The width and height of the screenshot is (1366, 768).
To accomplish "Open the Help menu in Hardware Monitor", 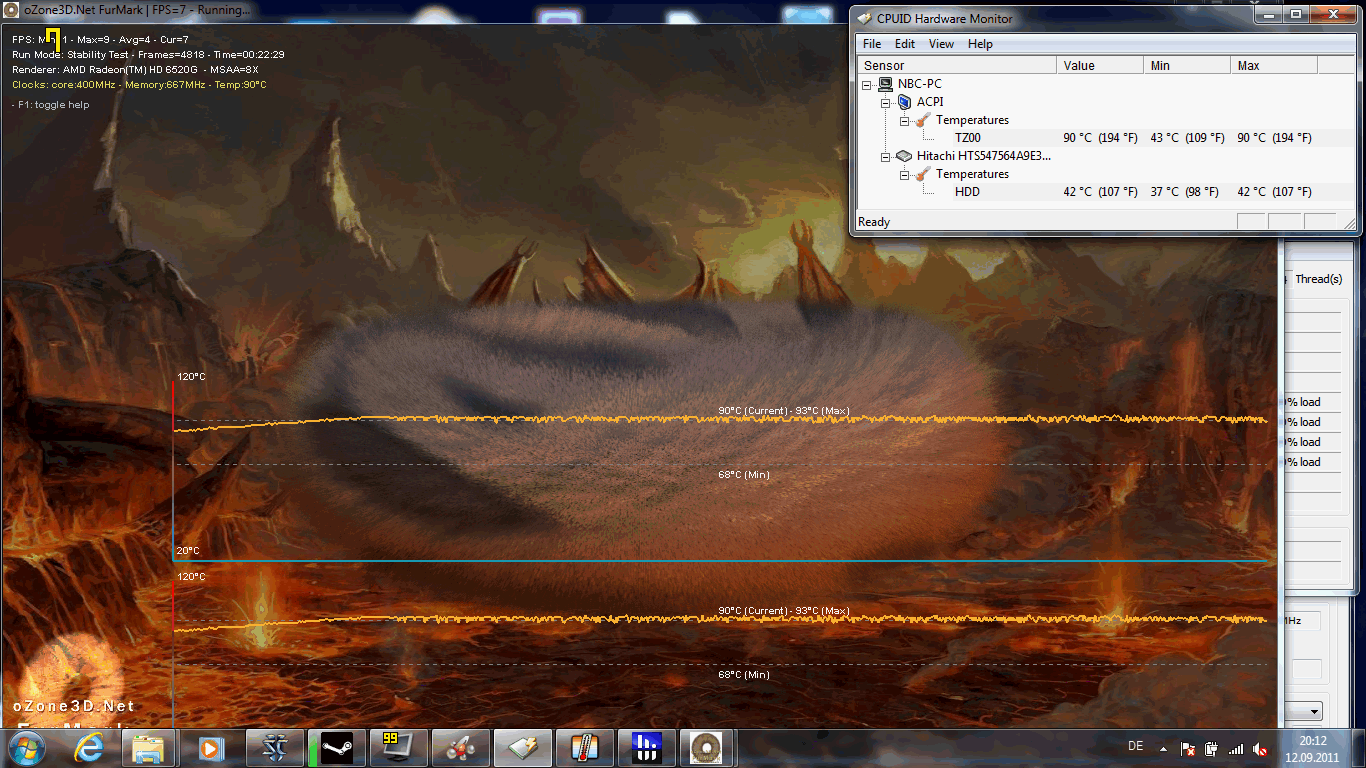I will click(x=980, y=44).
